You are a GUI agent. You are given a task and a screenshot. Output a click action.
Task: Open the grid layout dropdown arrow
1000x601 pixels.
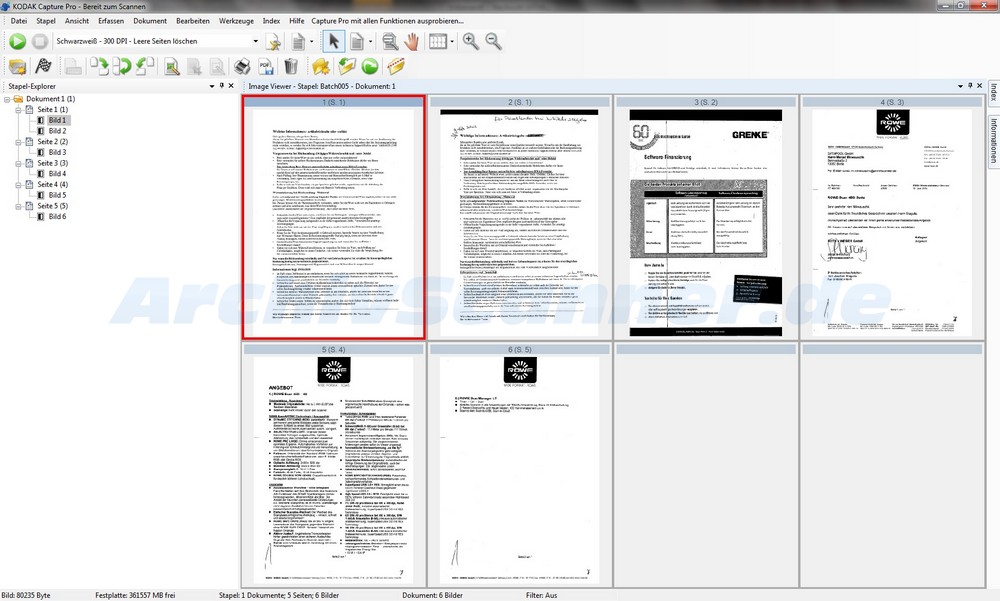coord(450,41)
